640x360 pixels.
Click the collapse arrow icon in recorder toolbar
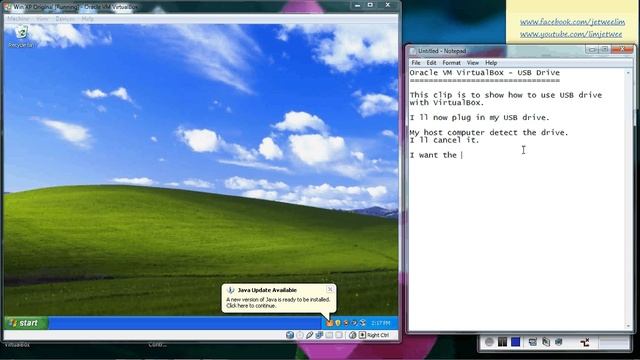tap(585, 342)
